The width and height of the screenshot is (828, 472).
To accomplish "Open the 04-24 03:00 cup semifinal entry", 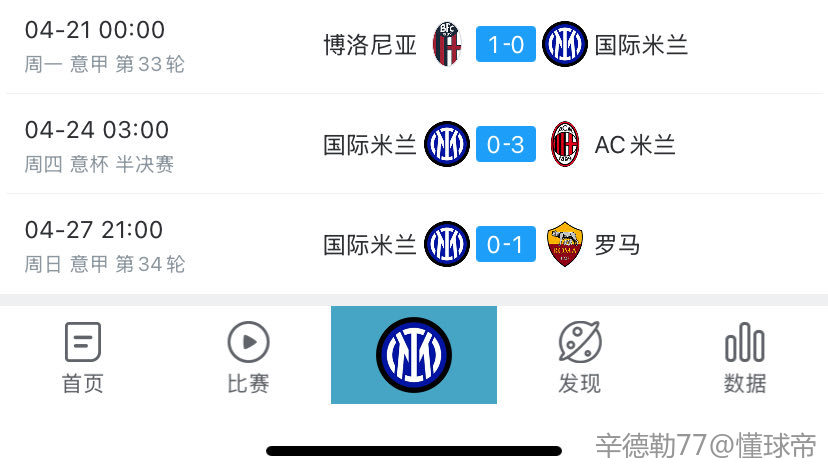I will (x=414, y=144).
